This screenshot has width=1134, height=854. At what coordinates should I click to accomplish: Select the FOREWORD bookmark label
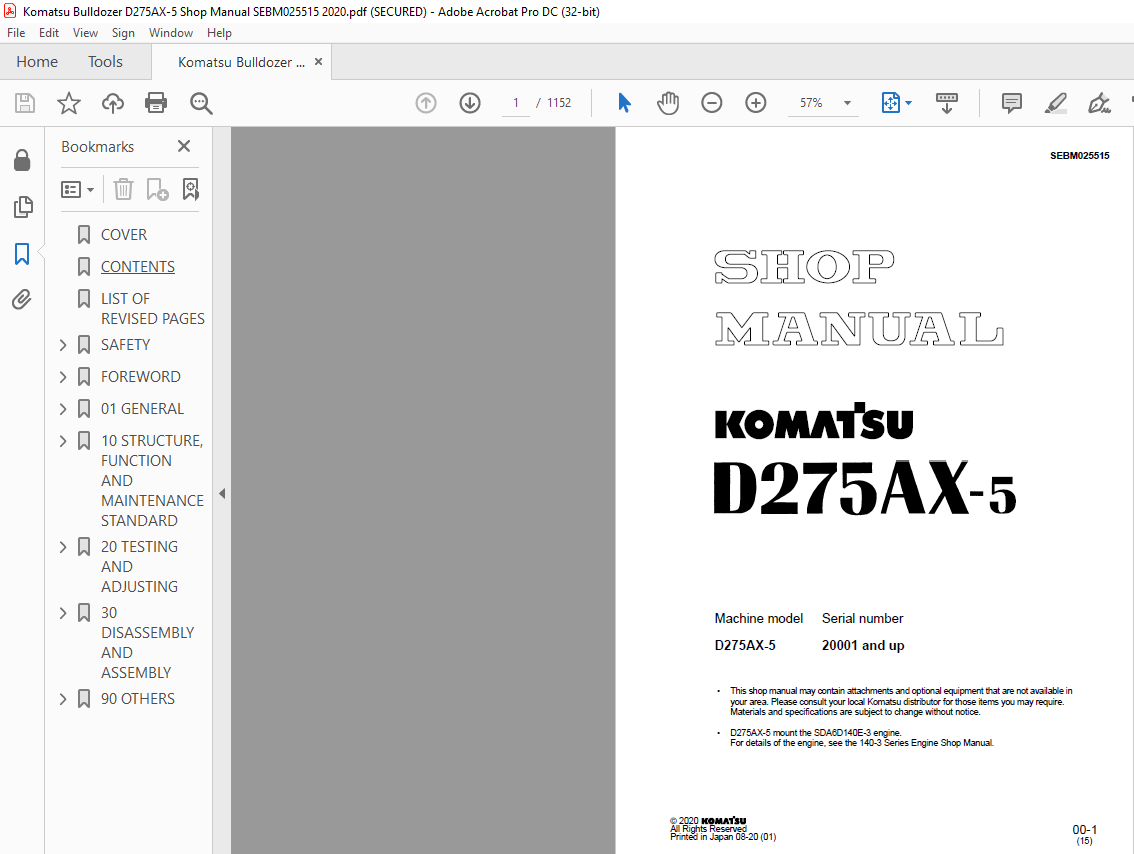[141, 377]
